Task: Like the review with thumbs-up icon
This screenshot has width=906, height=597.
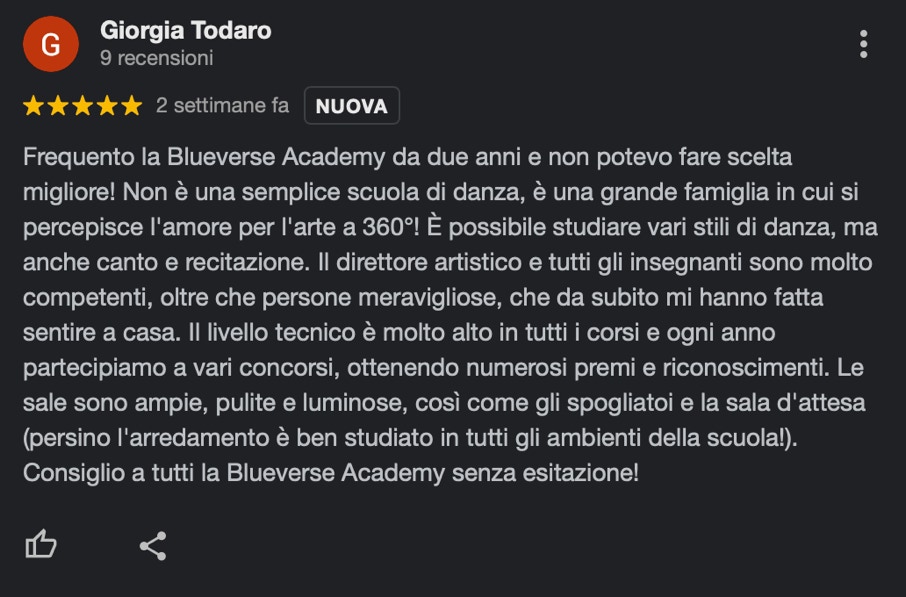Action: pos(41,545)
